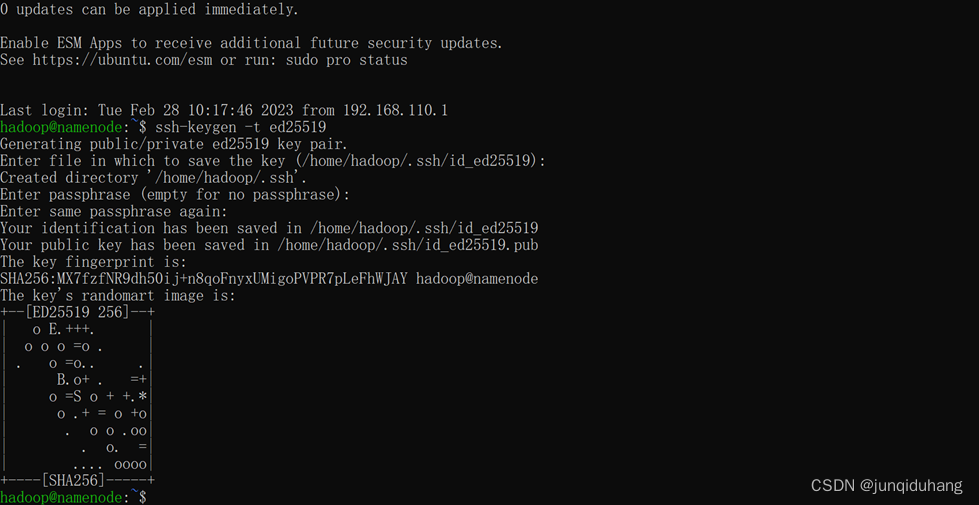Click the '0 updates can be applied' line

149,9
